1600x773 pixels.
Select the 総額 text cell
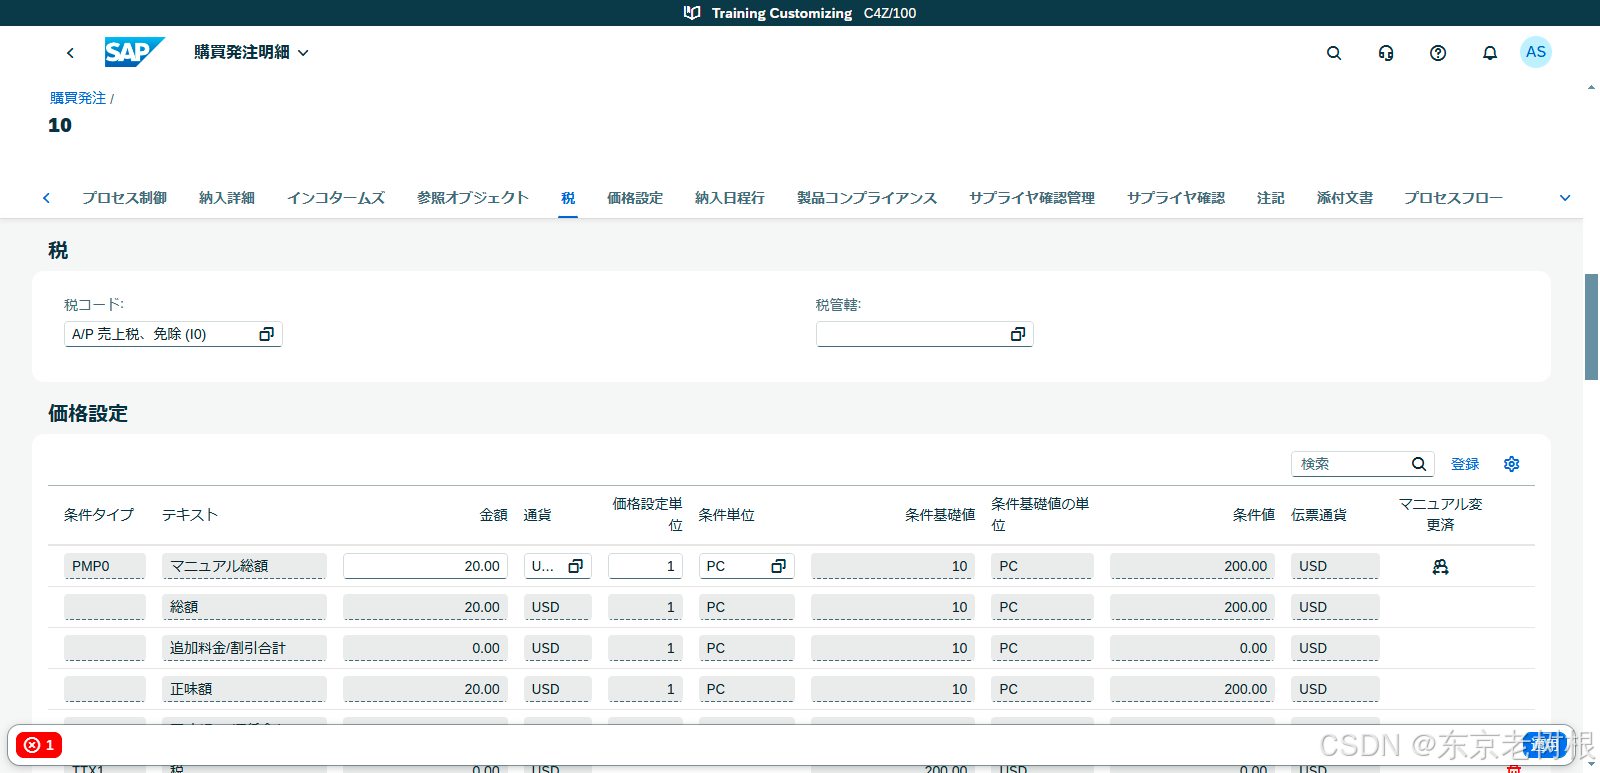244,607
